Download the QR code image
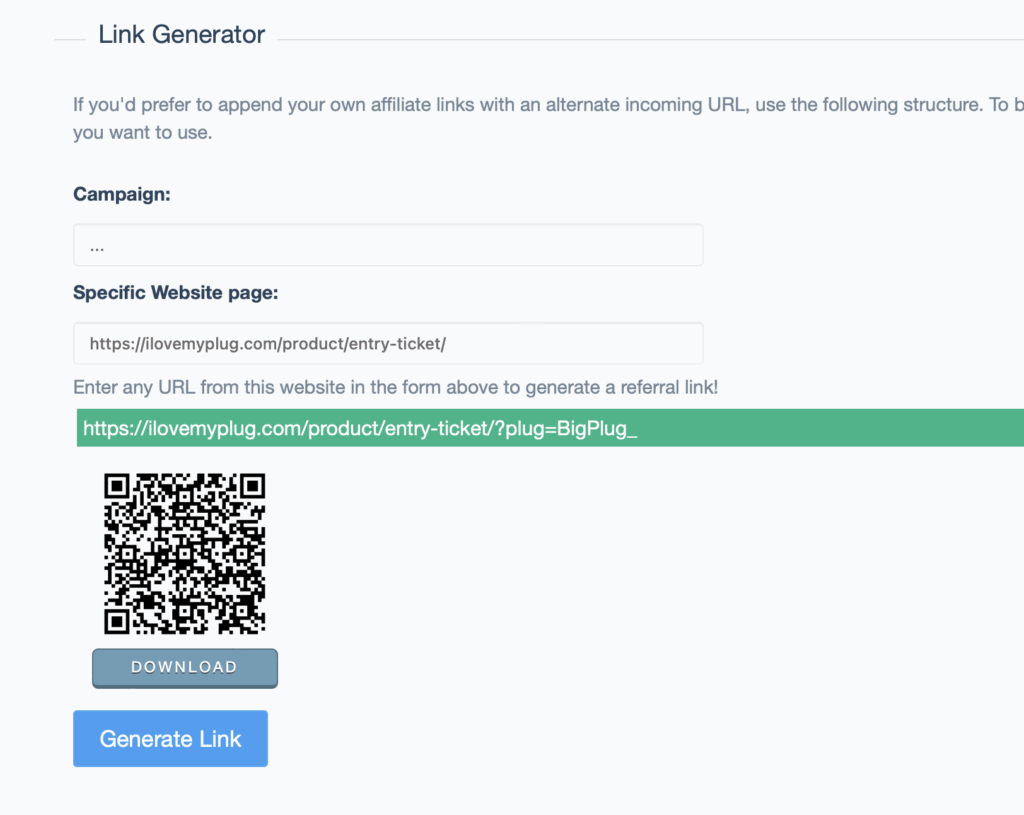Viewport: 1024px width, 815px height. 185,668
